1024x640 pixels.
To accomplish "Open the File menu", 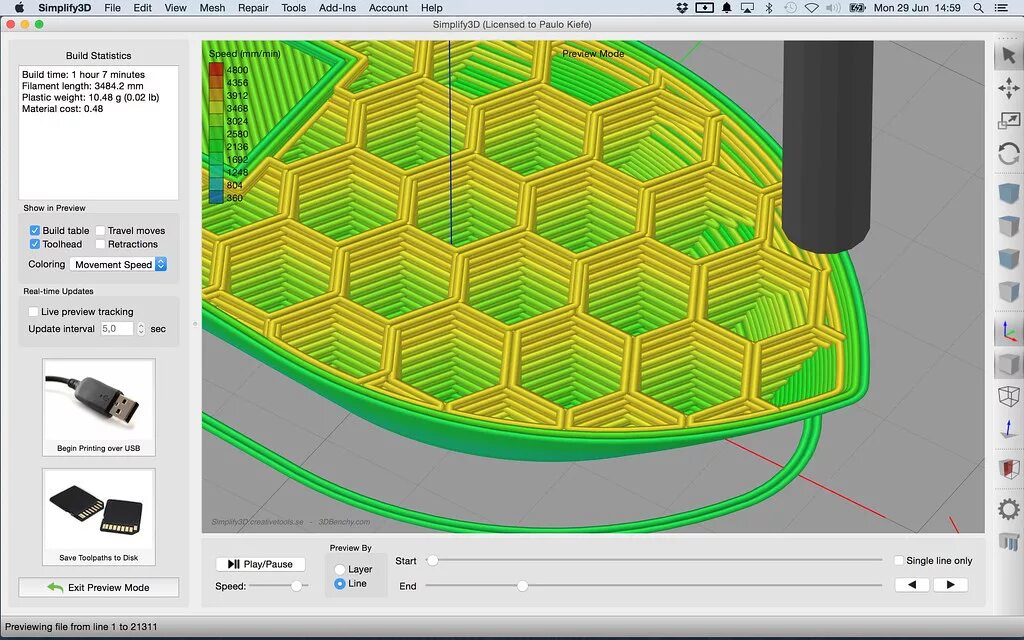I will click(x=112, y=8).
